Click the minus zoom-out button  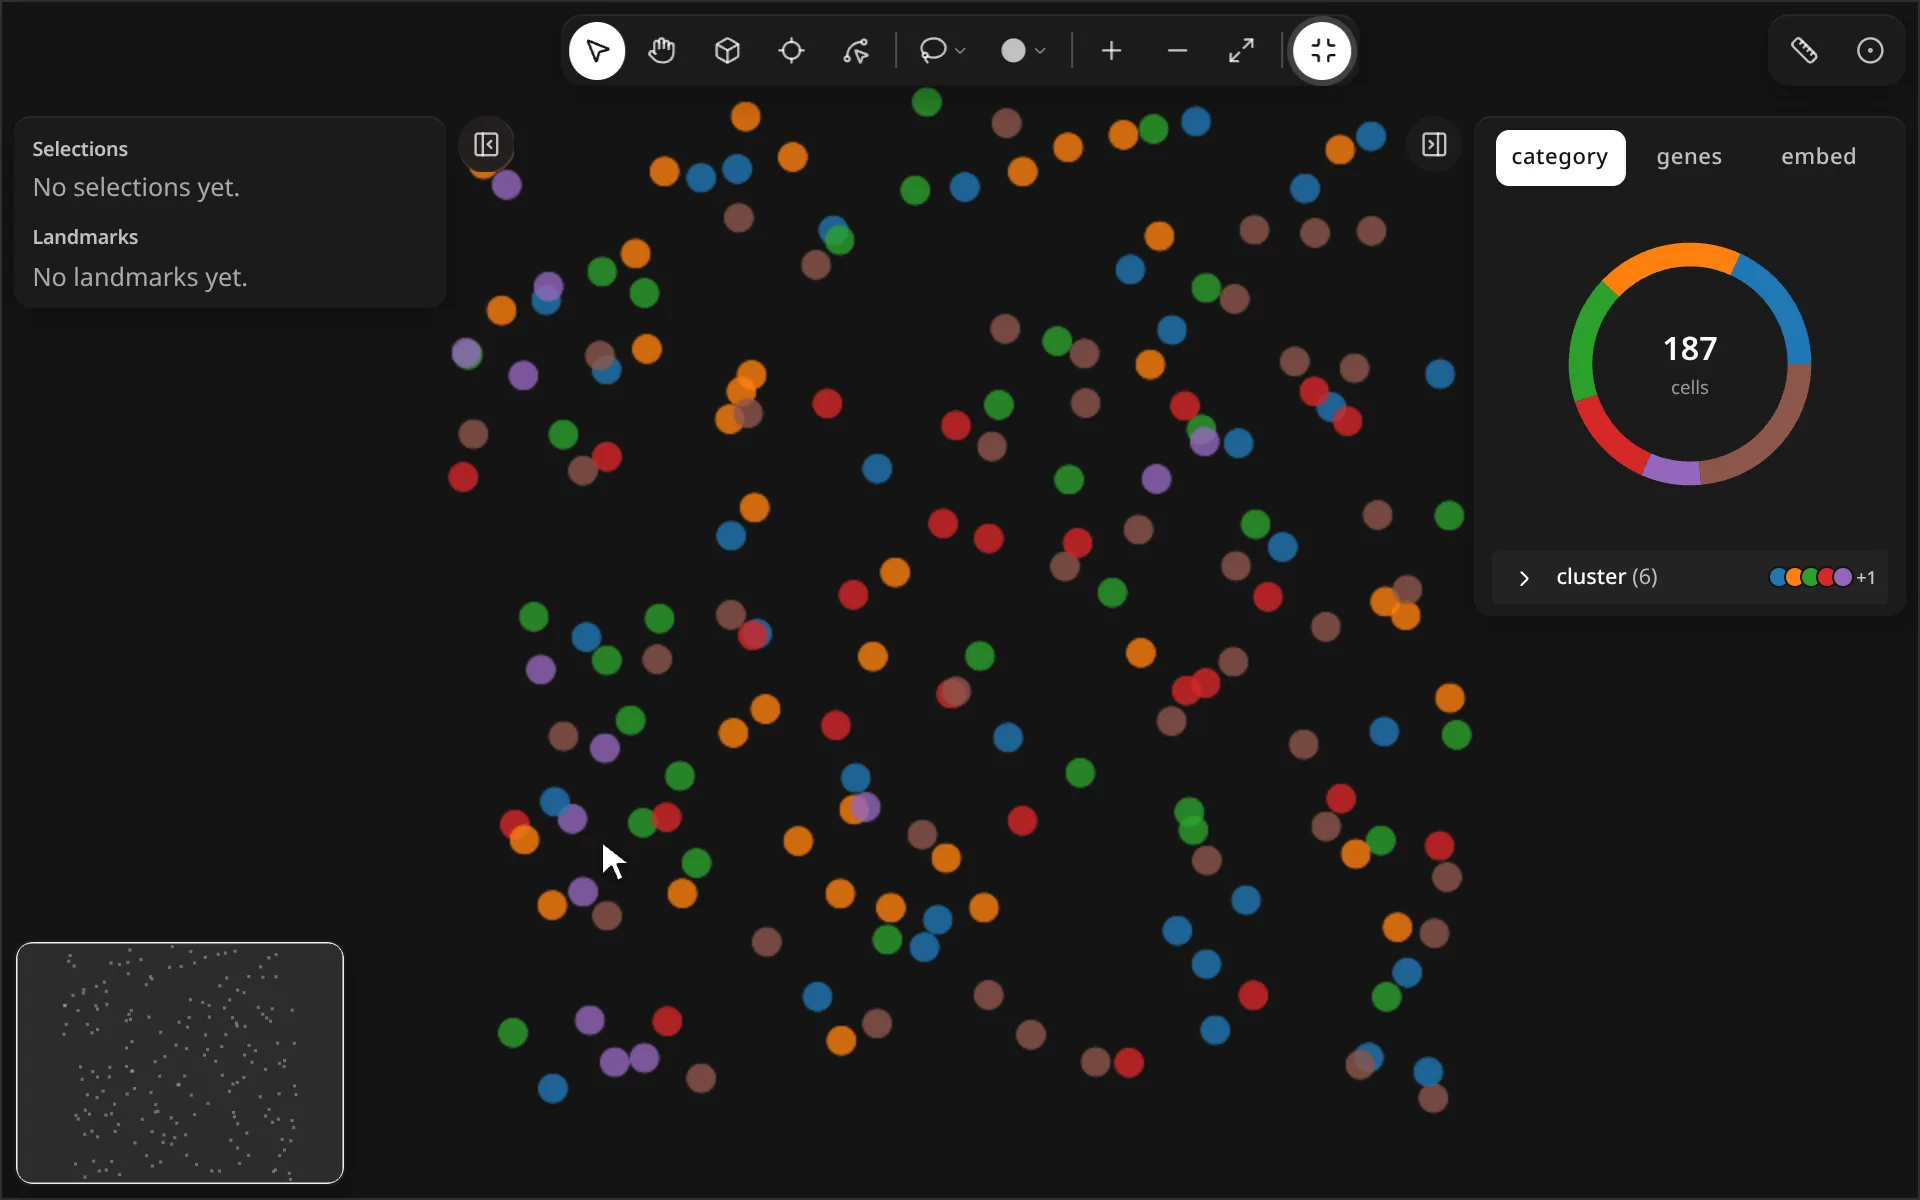click(x=1177, y=51)
